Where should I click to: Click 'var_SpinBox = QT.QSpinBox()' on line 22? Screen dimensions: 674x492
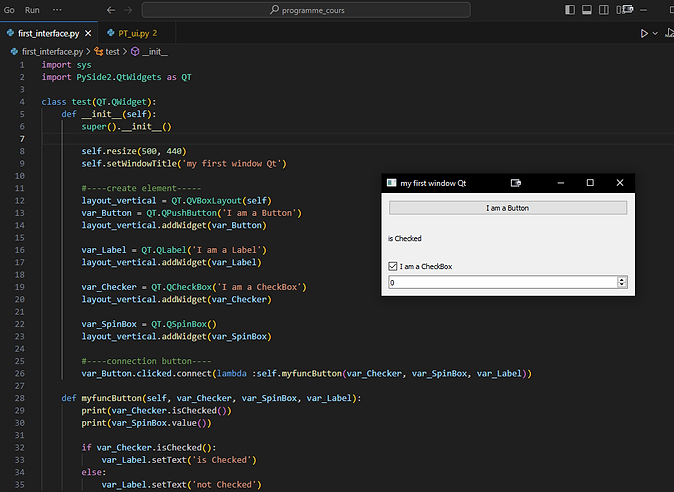click(149, 324)
